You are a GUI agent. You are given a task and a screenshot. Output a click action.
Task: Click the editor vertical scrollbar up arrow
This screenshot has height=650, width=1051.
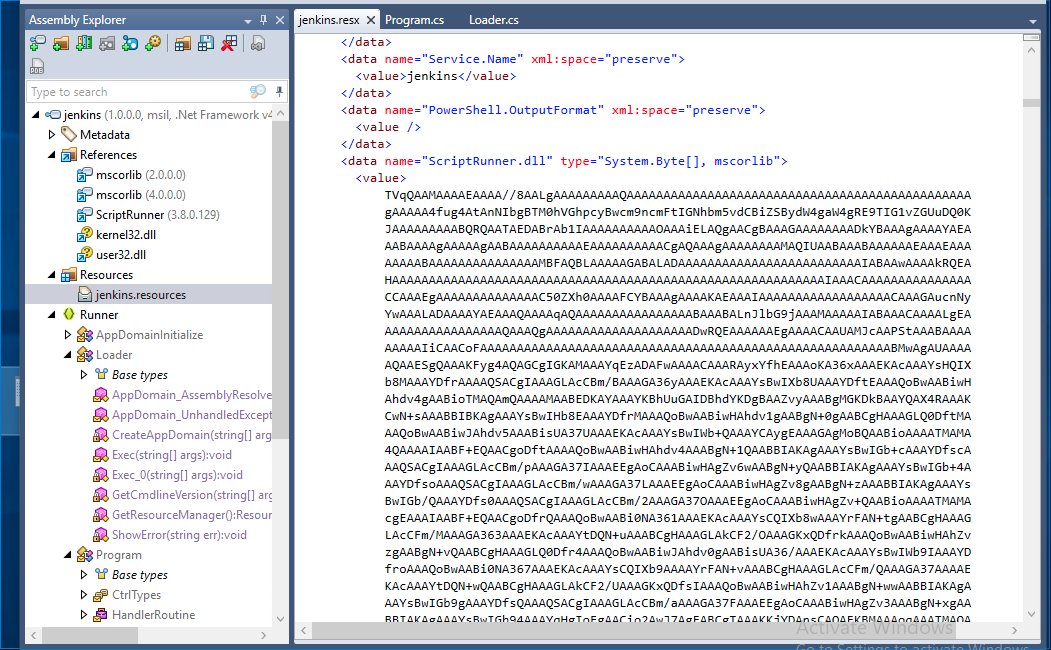1032,50
